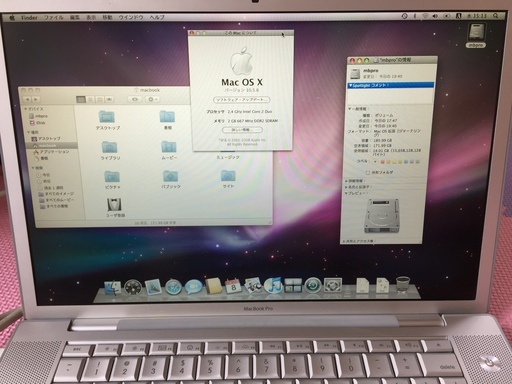The image size is (512, 384).
Task: Apply the gray label color swatch
Action: click(x=417, y=162)
